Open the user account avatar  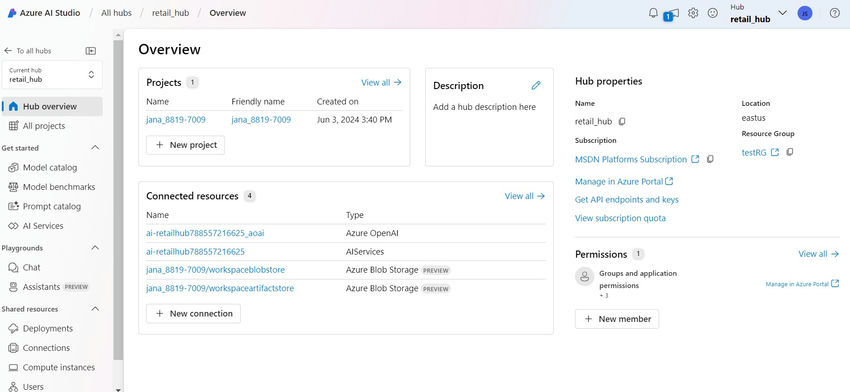(804, 13)
